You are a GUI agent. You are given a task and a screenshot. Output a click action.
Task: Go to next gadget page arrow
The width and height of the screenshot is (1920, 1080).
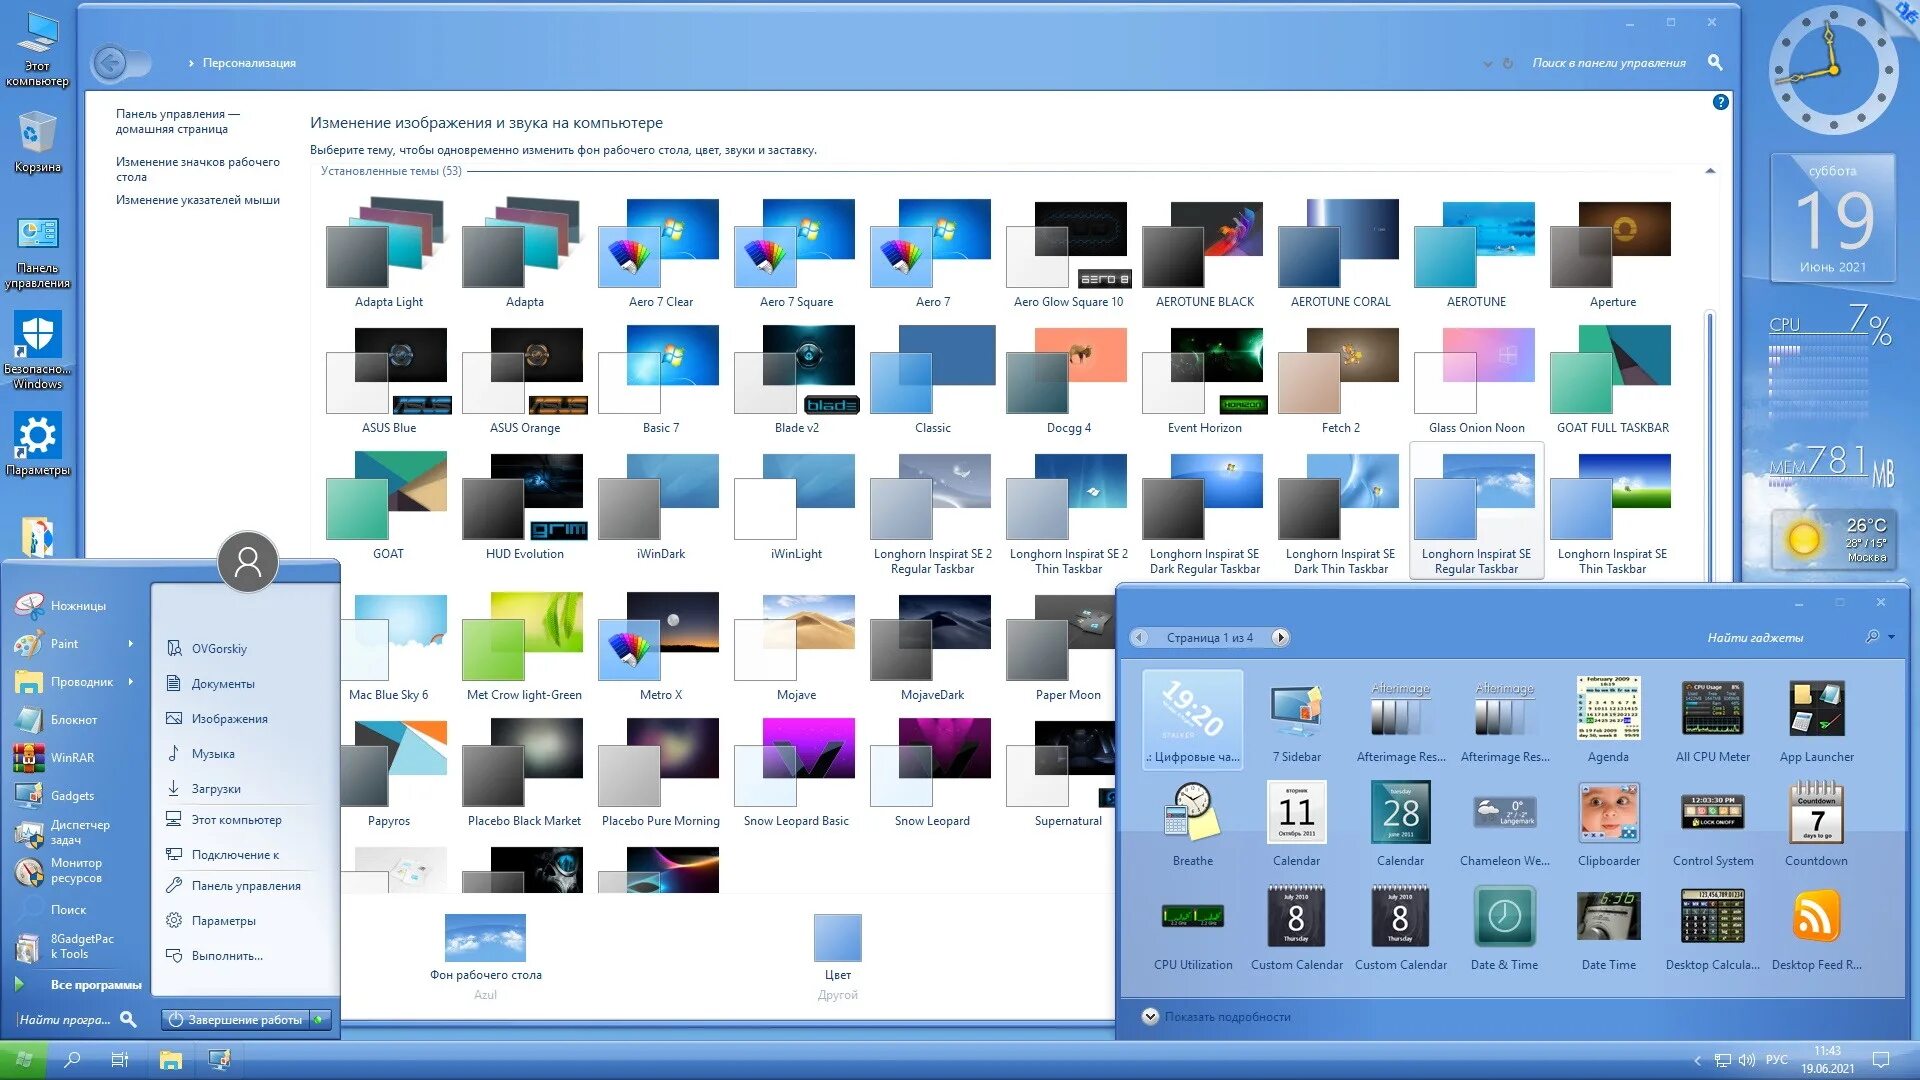1280,638
